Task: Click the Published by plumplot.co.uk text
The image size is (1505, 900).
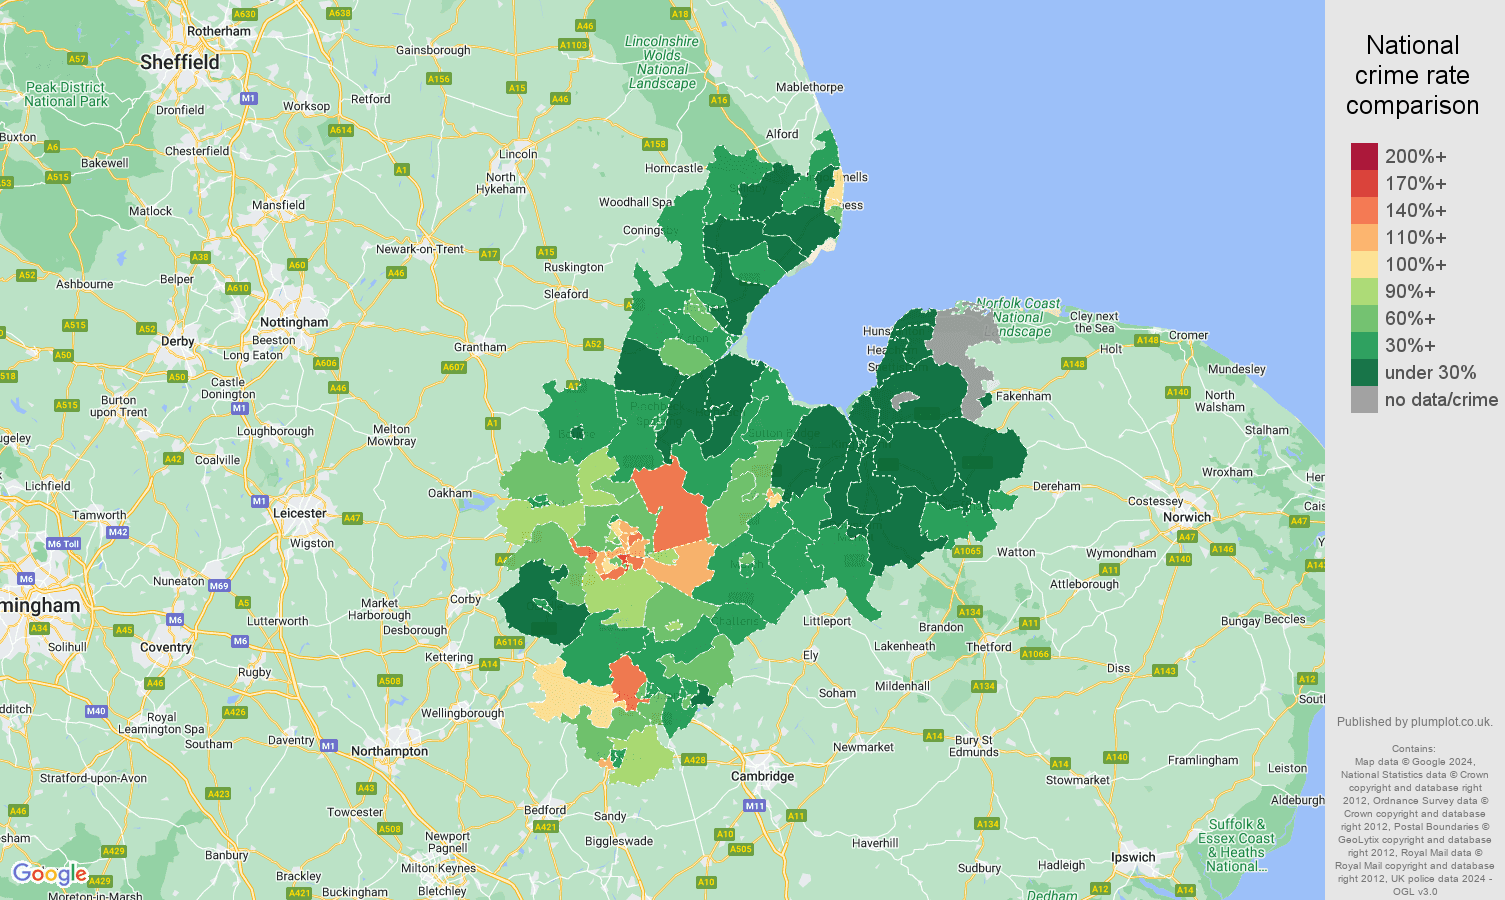Action: [1414, 721]
